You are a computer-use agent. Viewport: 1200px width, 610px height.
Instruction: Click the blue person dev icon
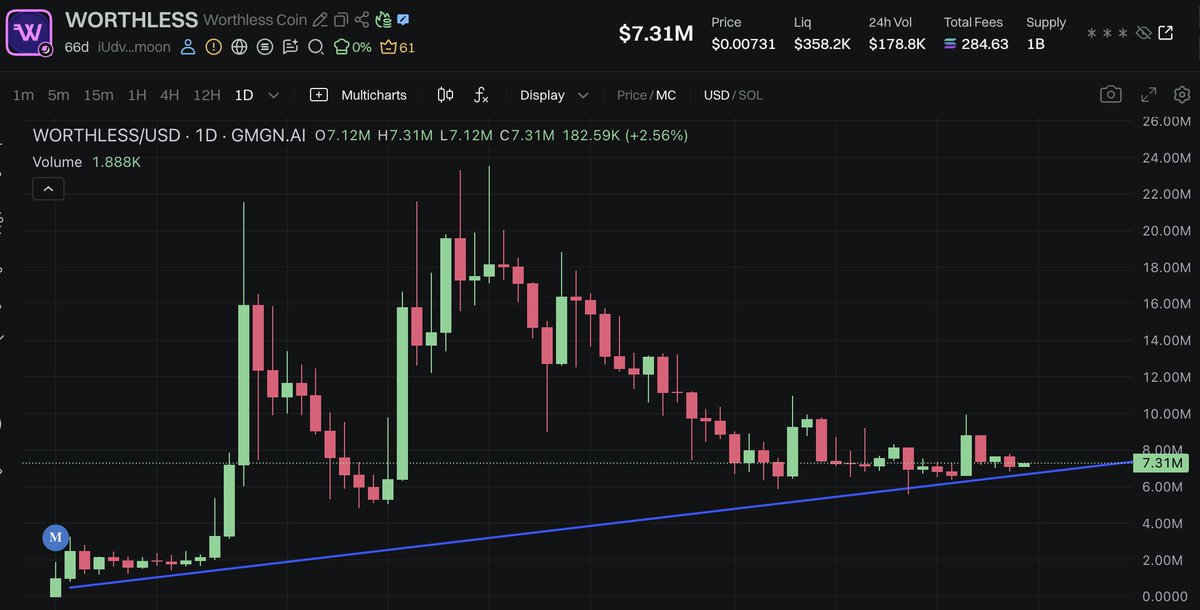tap(188, 47)
